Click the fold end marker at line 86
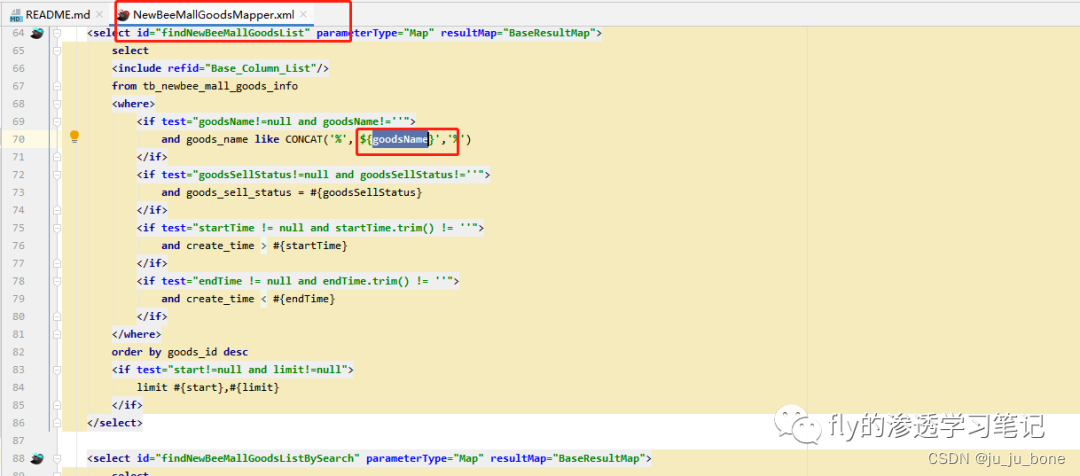The width and height of the screenshot is (1080, 476). 56,422
